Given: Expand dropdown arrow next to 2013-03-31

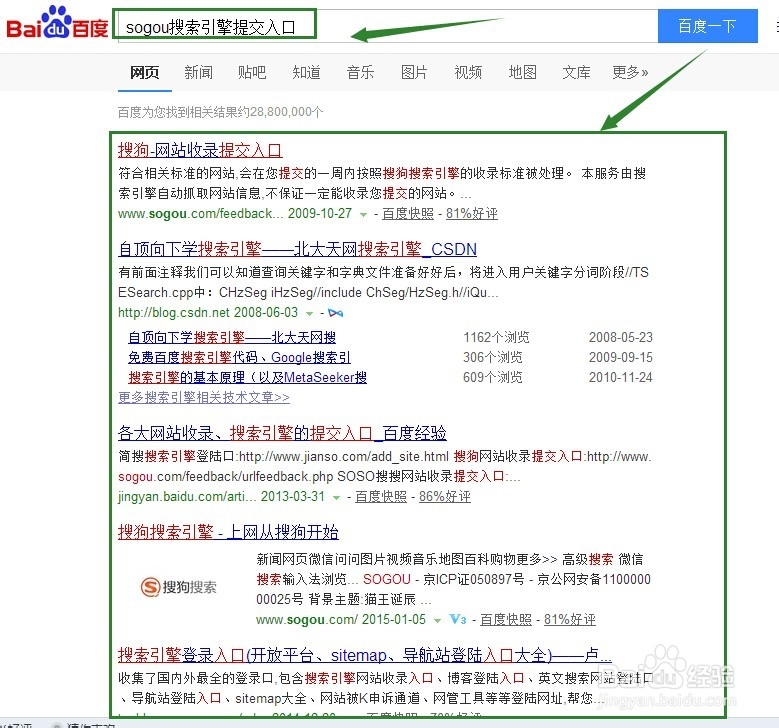Looking at the screenshot, I should tap(336, 497).
